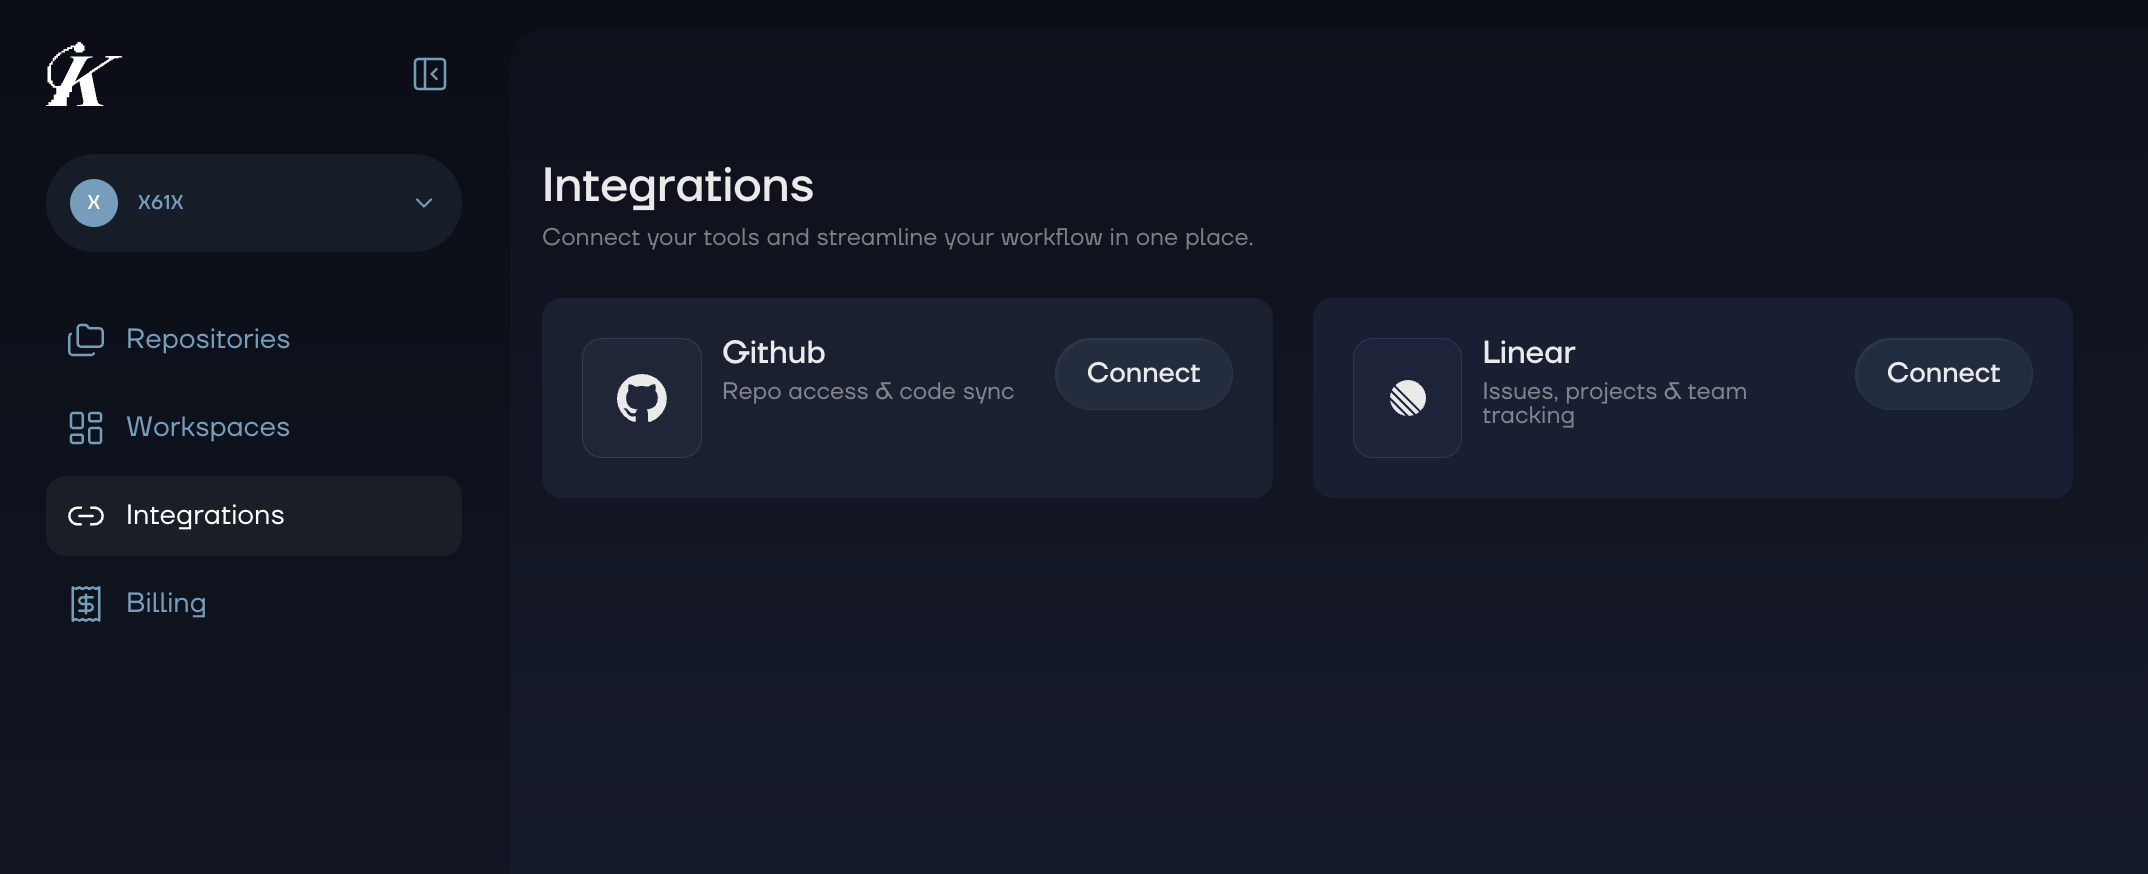Screen dimensions: 2148x874
Task: Connect the Linear integration
Action: [x=1942, y=373]
